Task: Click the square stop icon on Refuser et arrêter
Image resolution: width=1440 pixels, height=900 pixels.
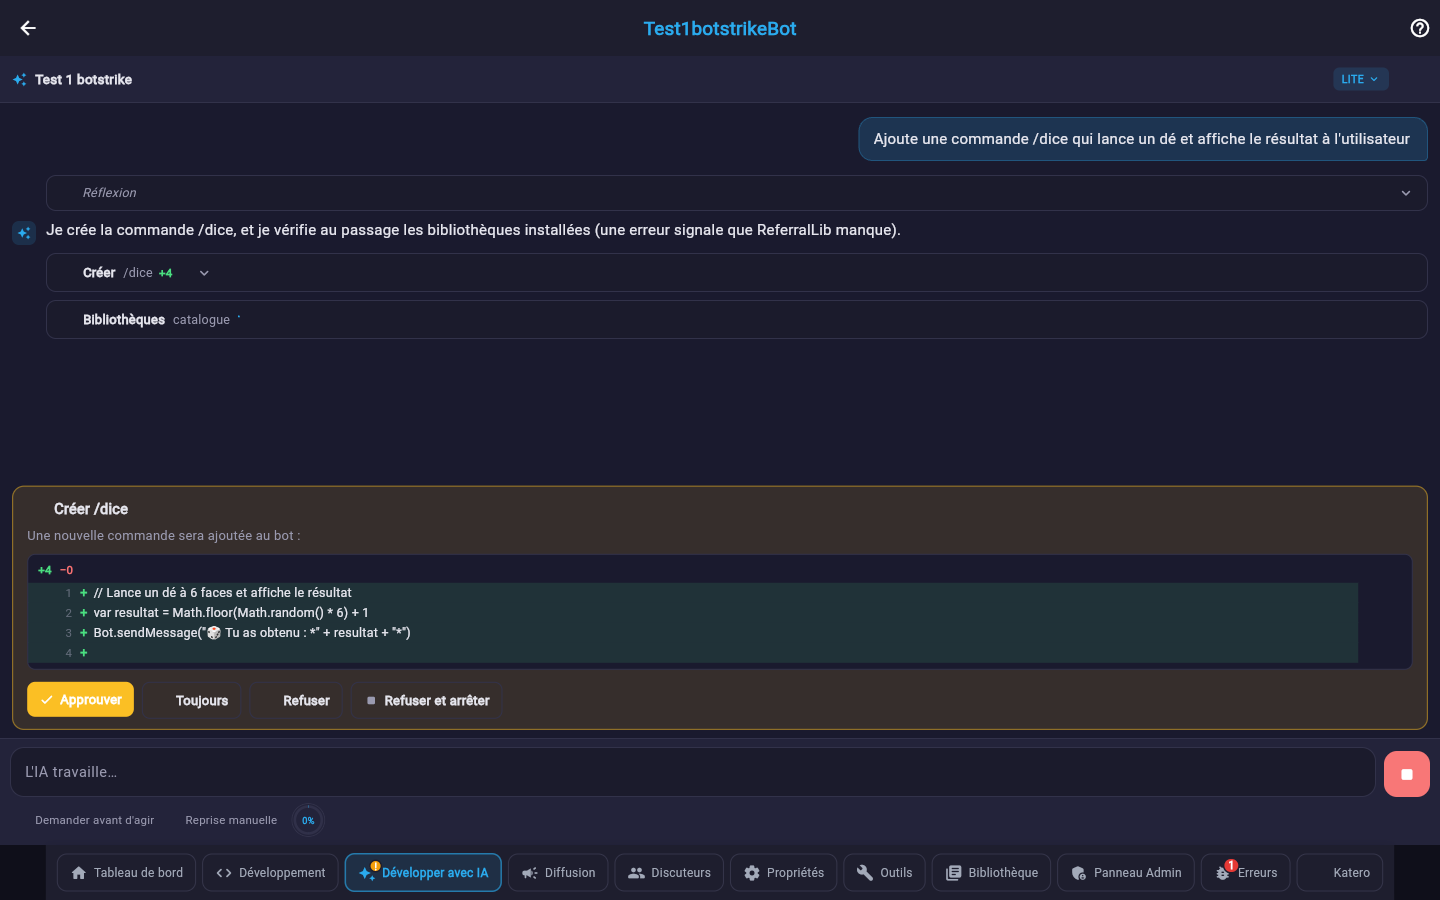Action: [372, 701]
